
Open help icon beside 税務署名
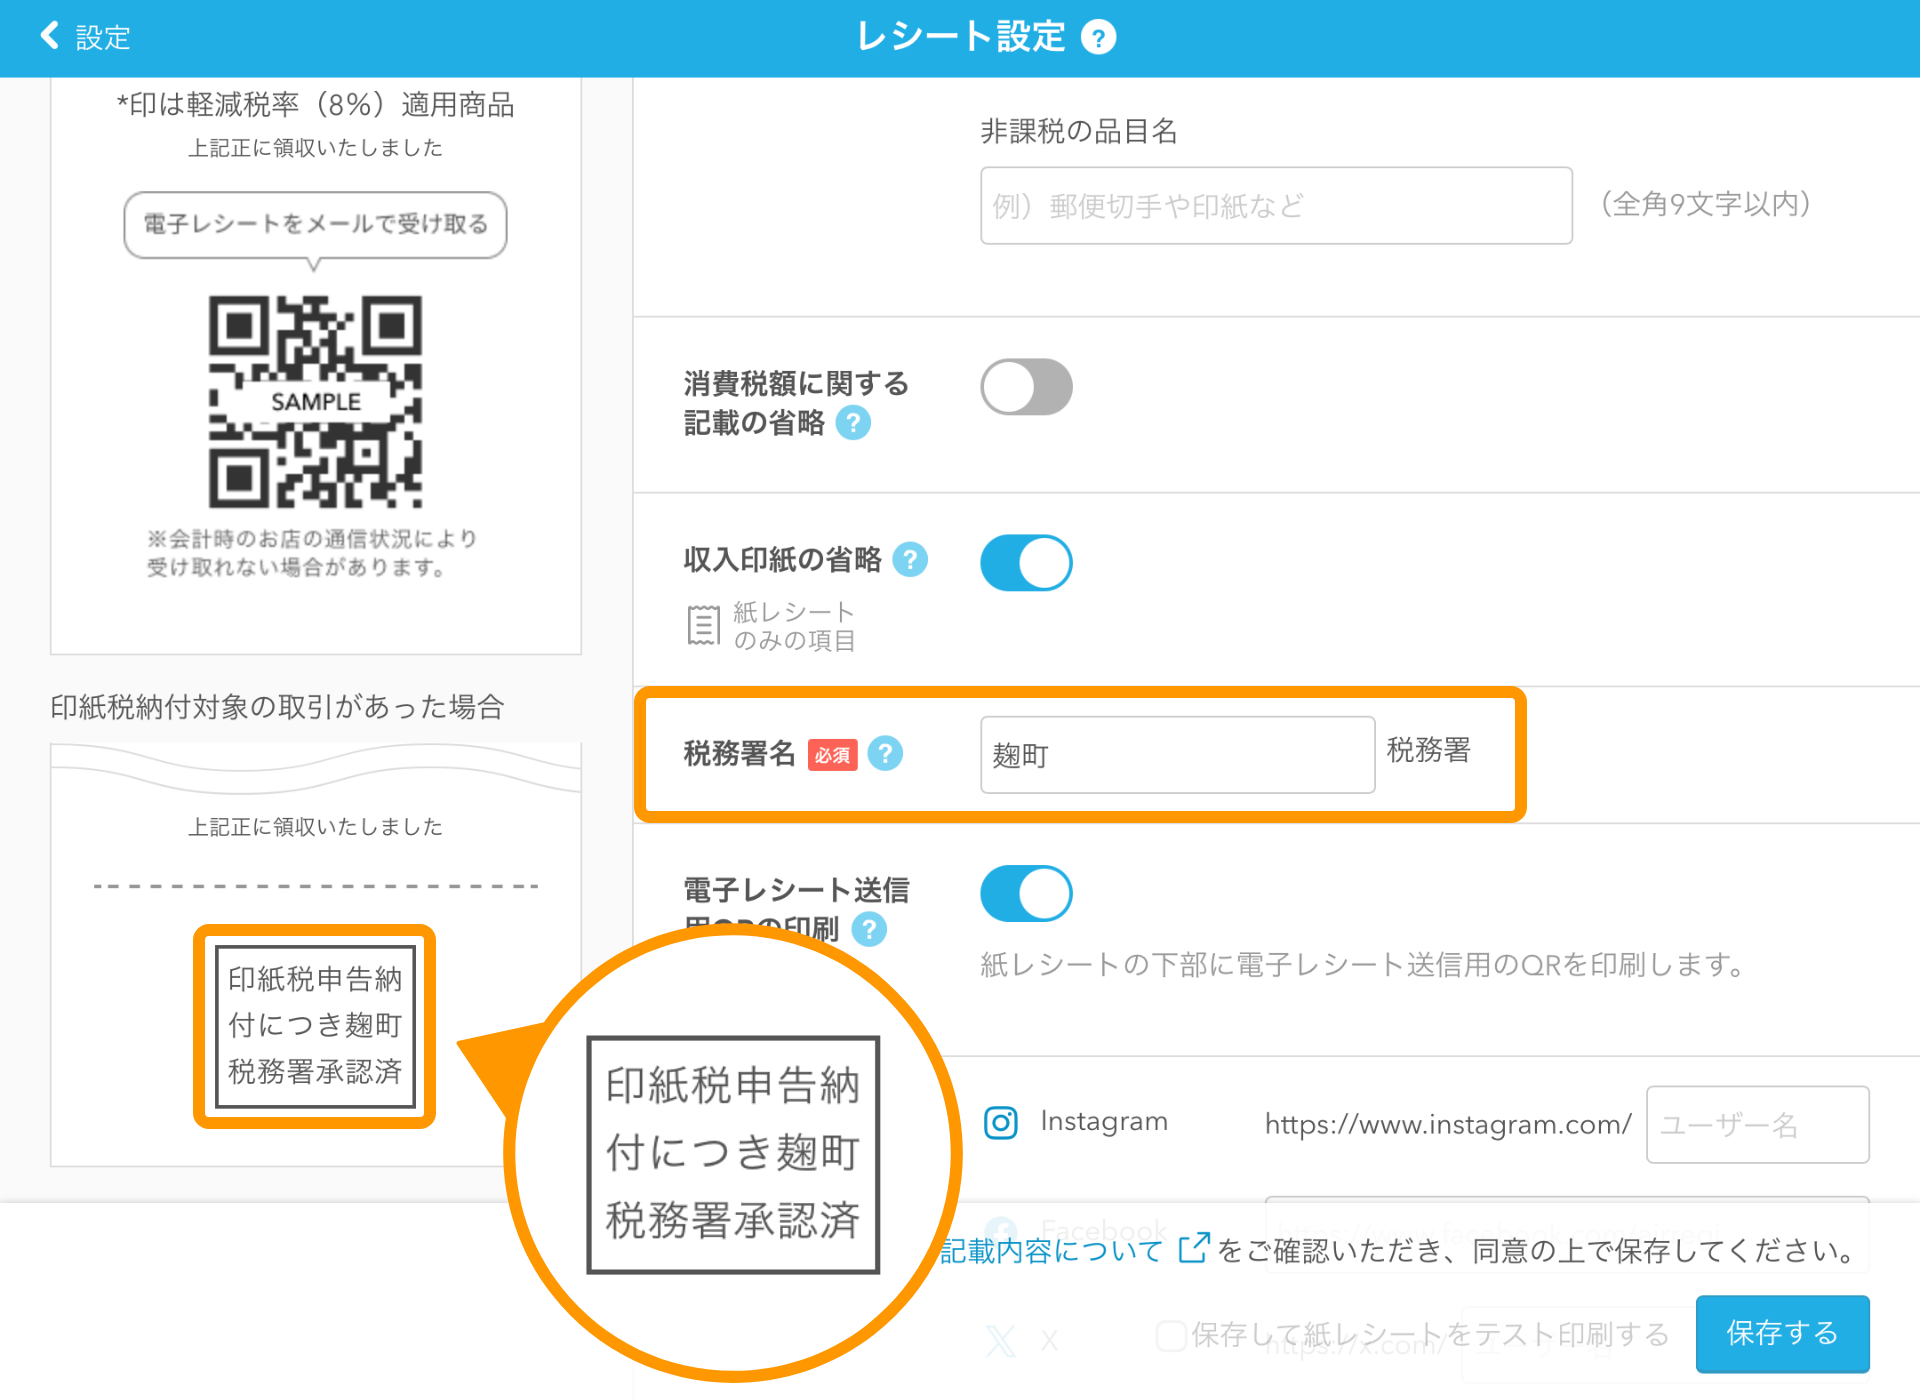885,753
